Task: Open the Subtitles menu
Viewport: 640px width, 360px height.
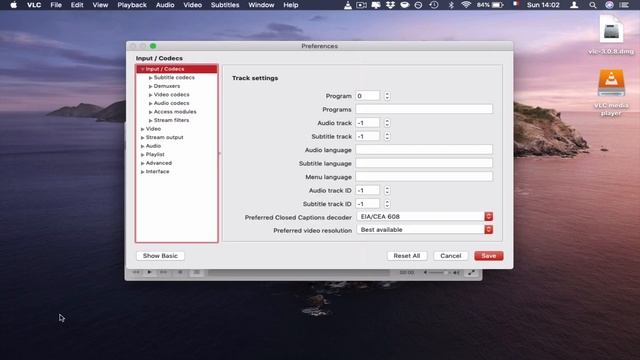Action: (x=225, y=5)
